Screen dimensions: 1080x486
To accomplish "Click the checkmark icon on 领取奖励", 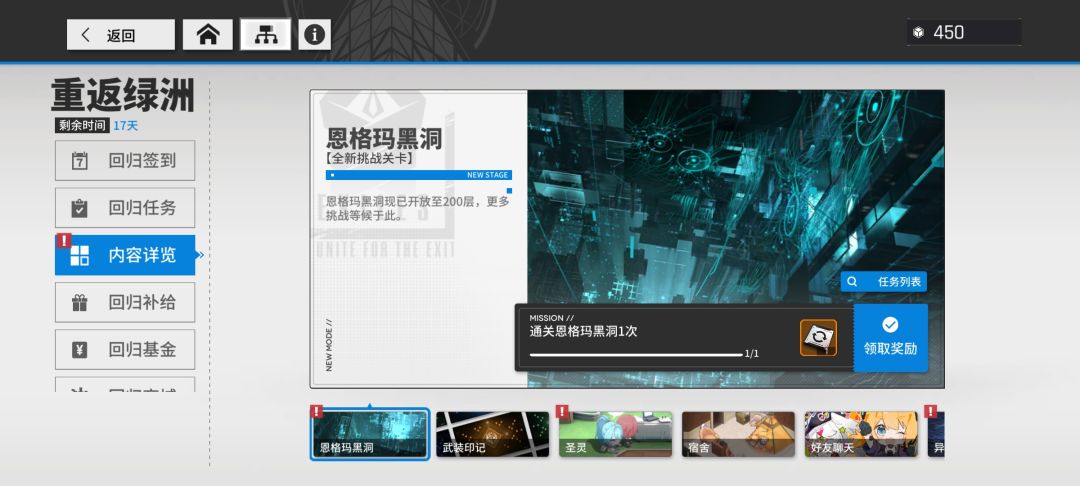I will [891, 325].
